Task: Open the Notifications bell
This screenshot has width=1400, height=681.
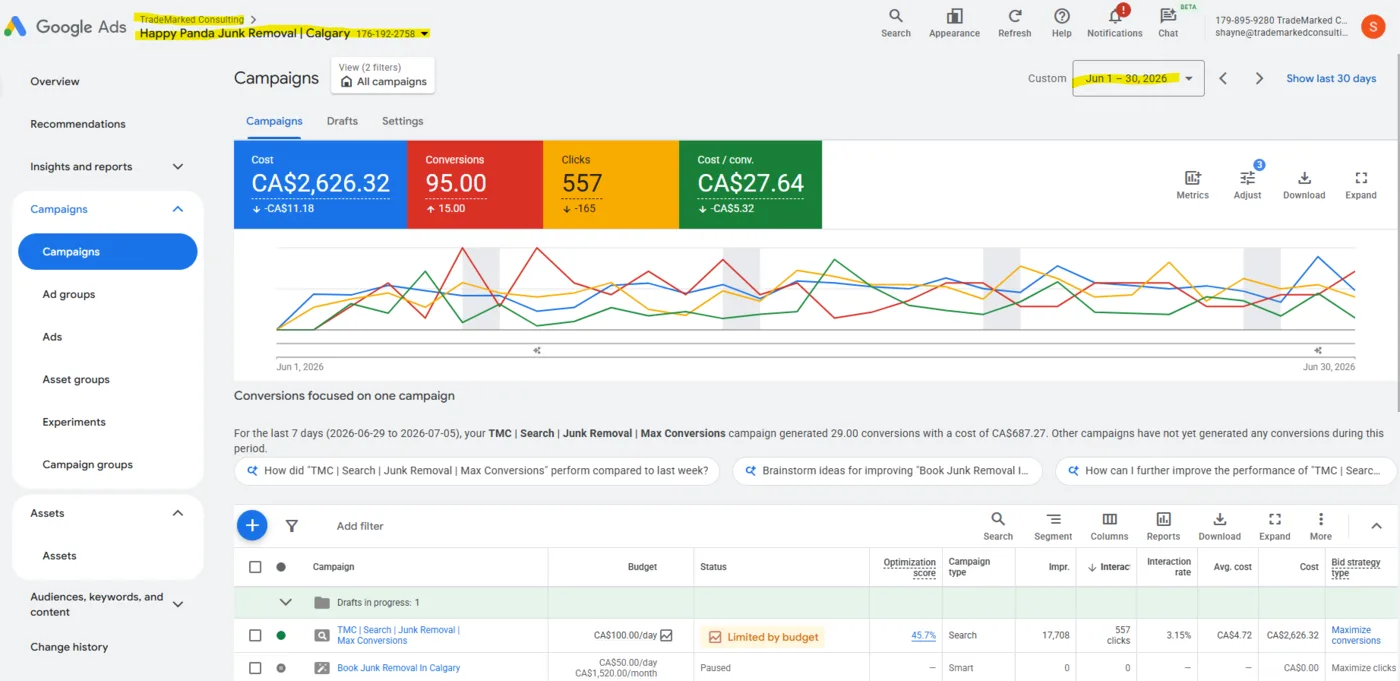Action: 1115,22
